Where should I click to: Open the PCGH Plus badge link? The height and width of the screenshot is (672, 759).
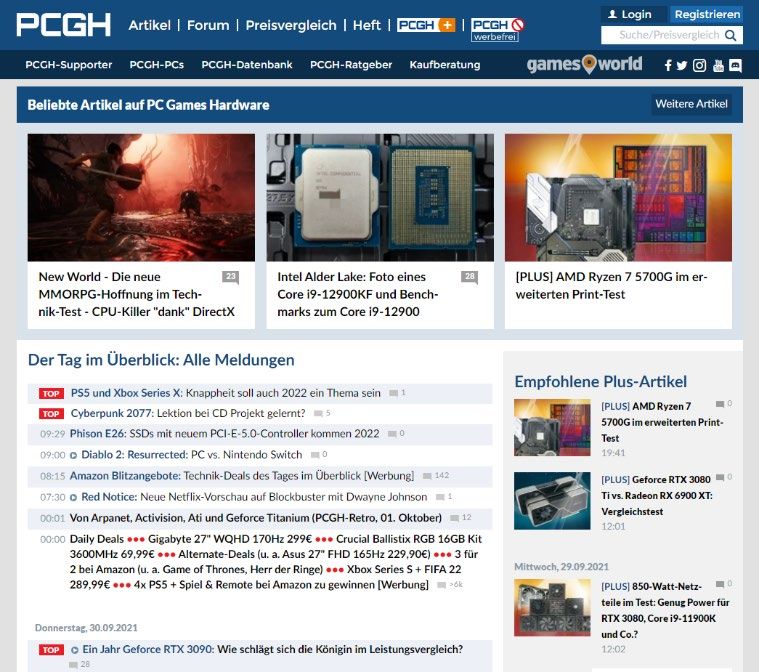(426, 25)
